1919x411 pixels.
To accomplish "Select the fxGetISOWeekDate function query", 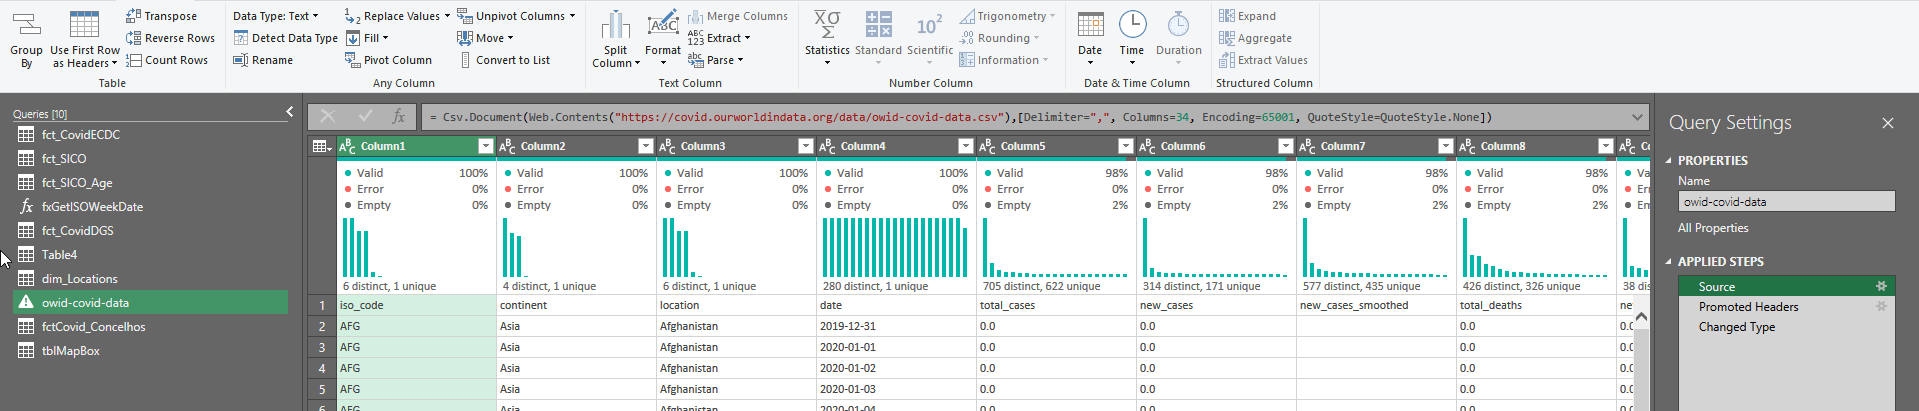I will point(150,206).
